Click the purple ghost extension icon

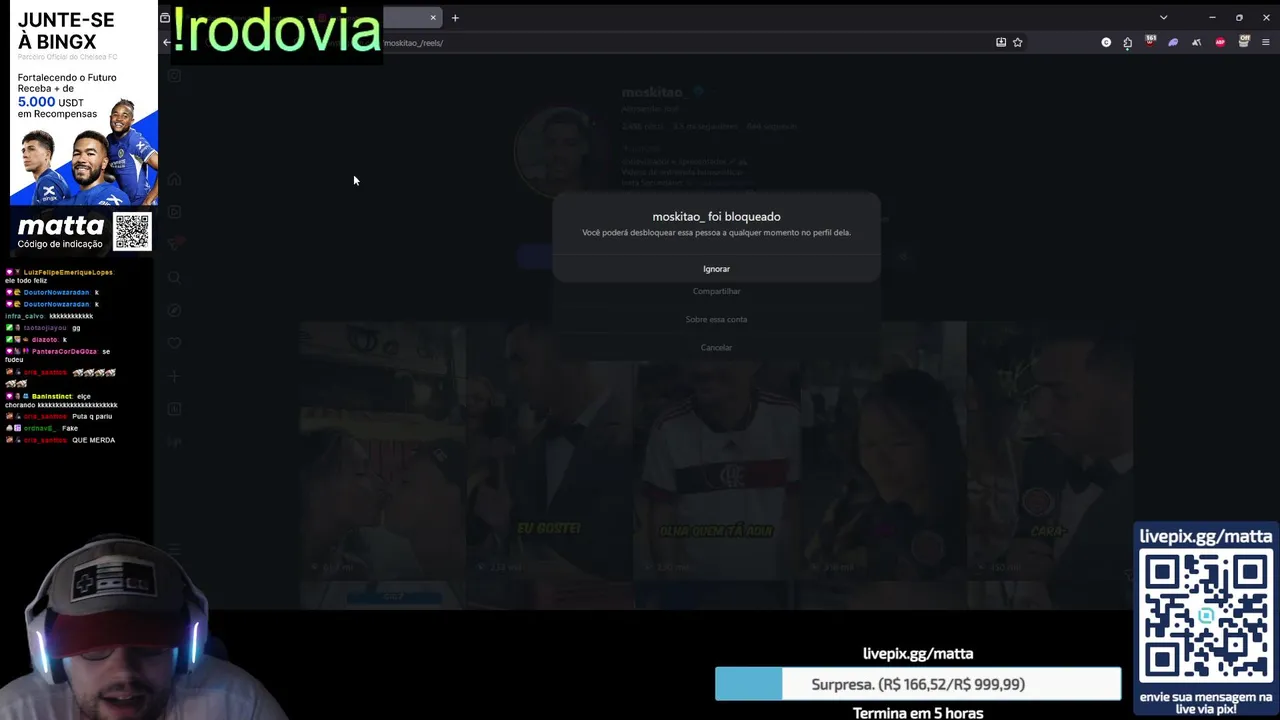(x=1173, y=42)
